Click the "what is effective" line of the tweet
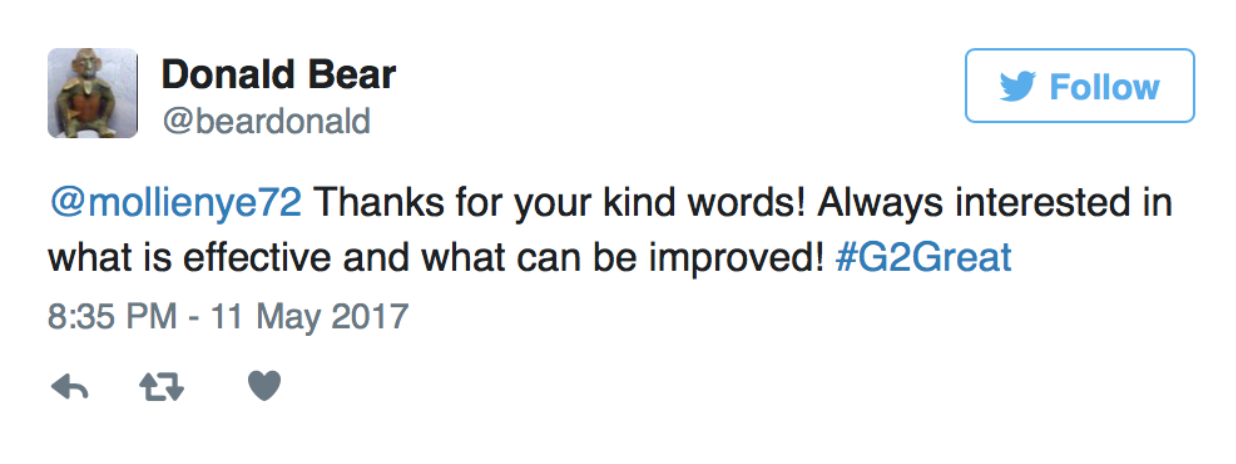 click(192, 259)
